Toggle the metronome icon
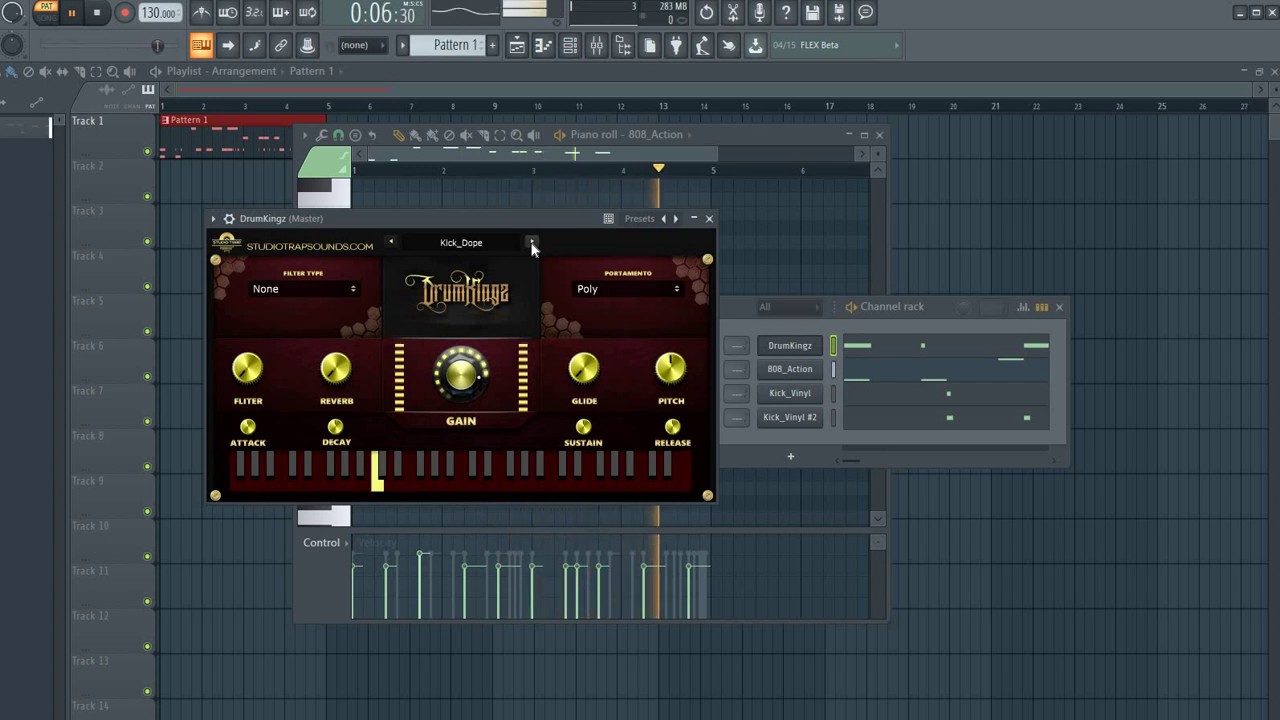This screenshot has width=1280, height=720. (201, 13)
